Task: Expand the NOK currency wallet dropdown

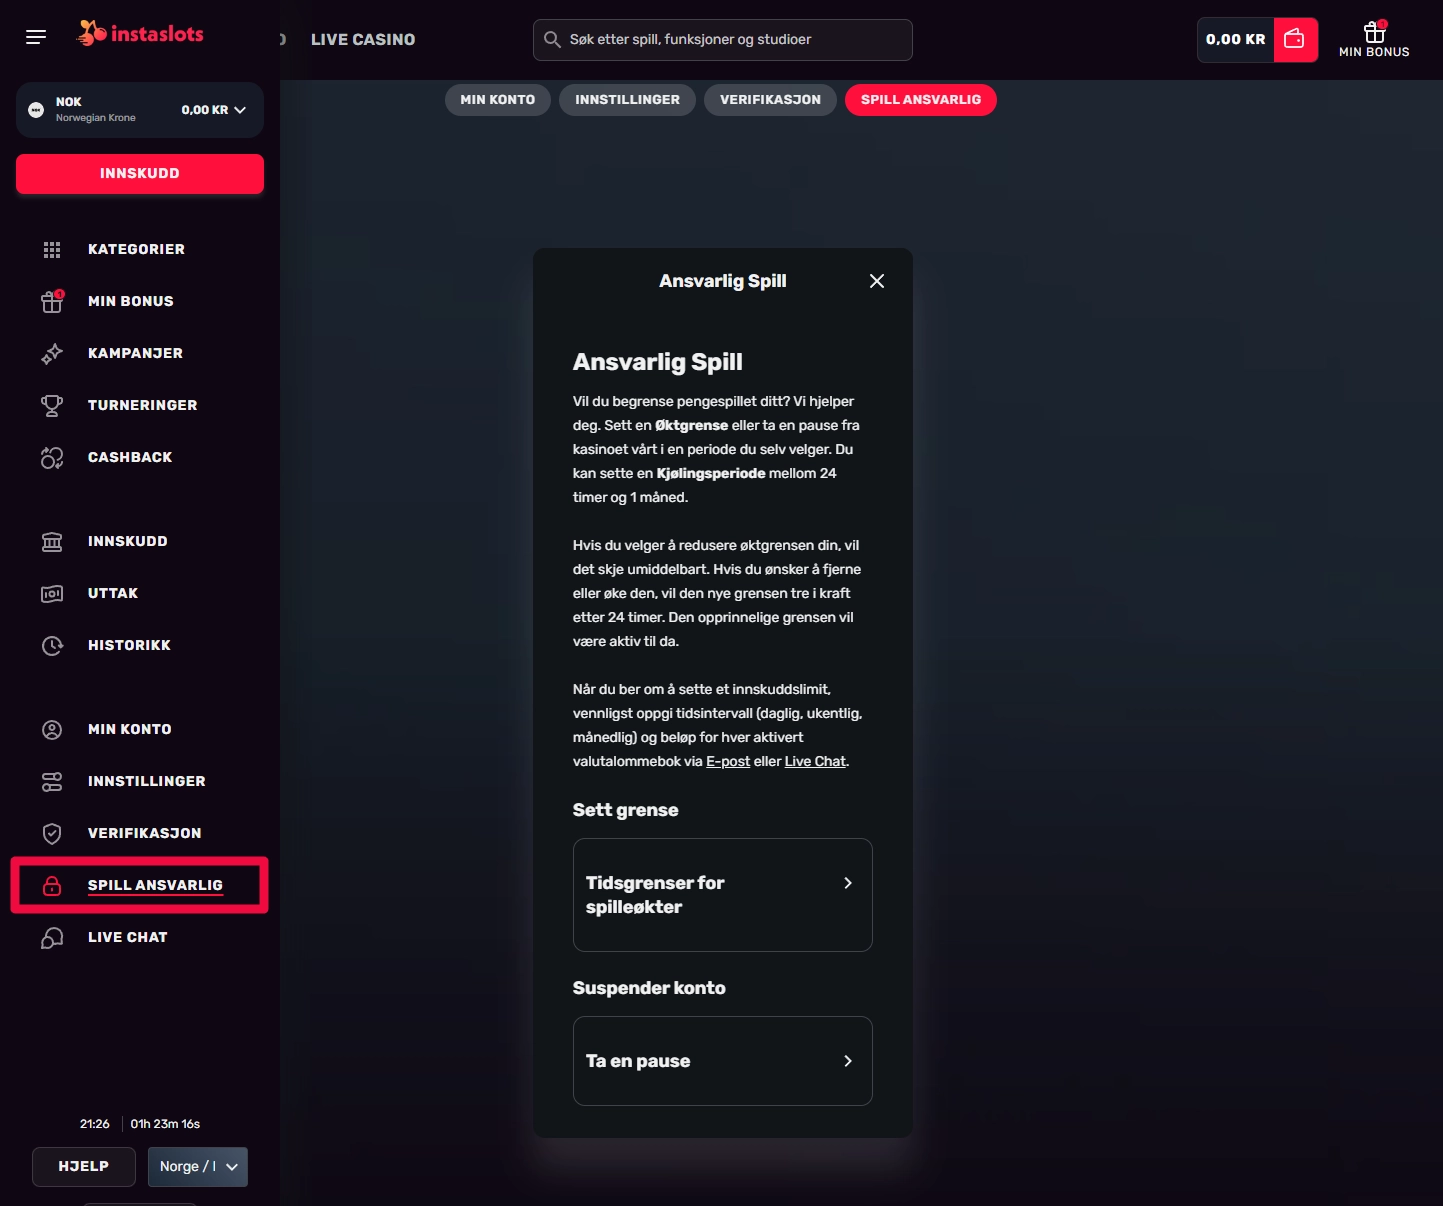Action: 140,110
